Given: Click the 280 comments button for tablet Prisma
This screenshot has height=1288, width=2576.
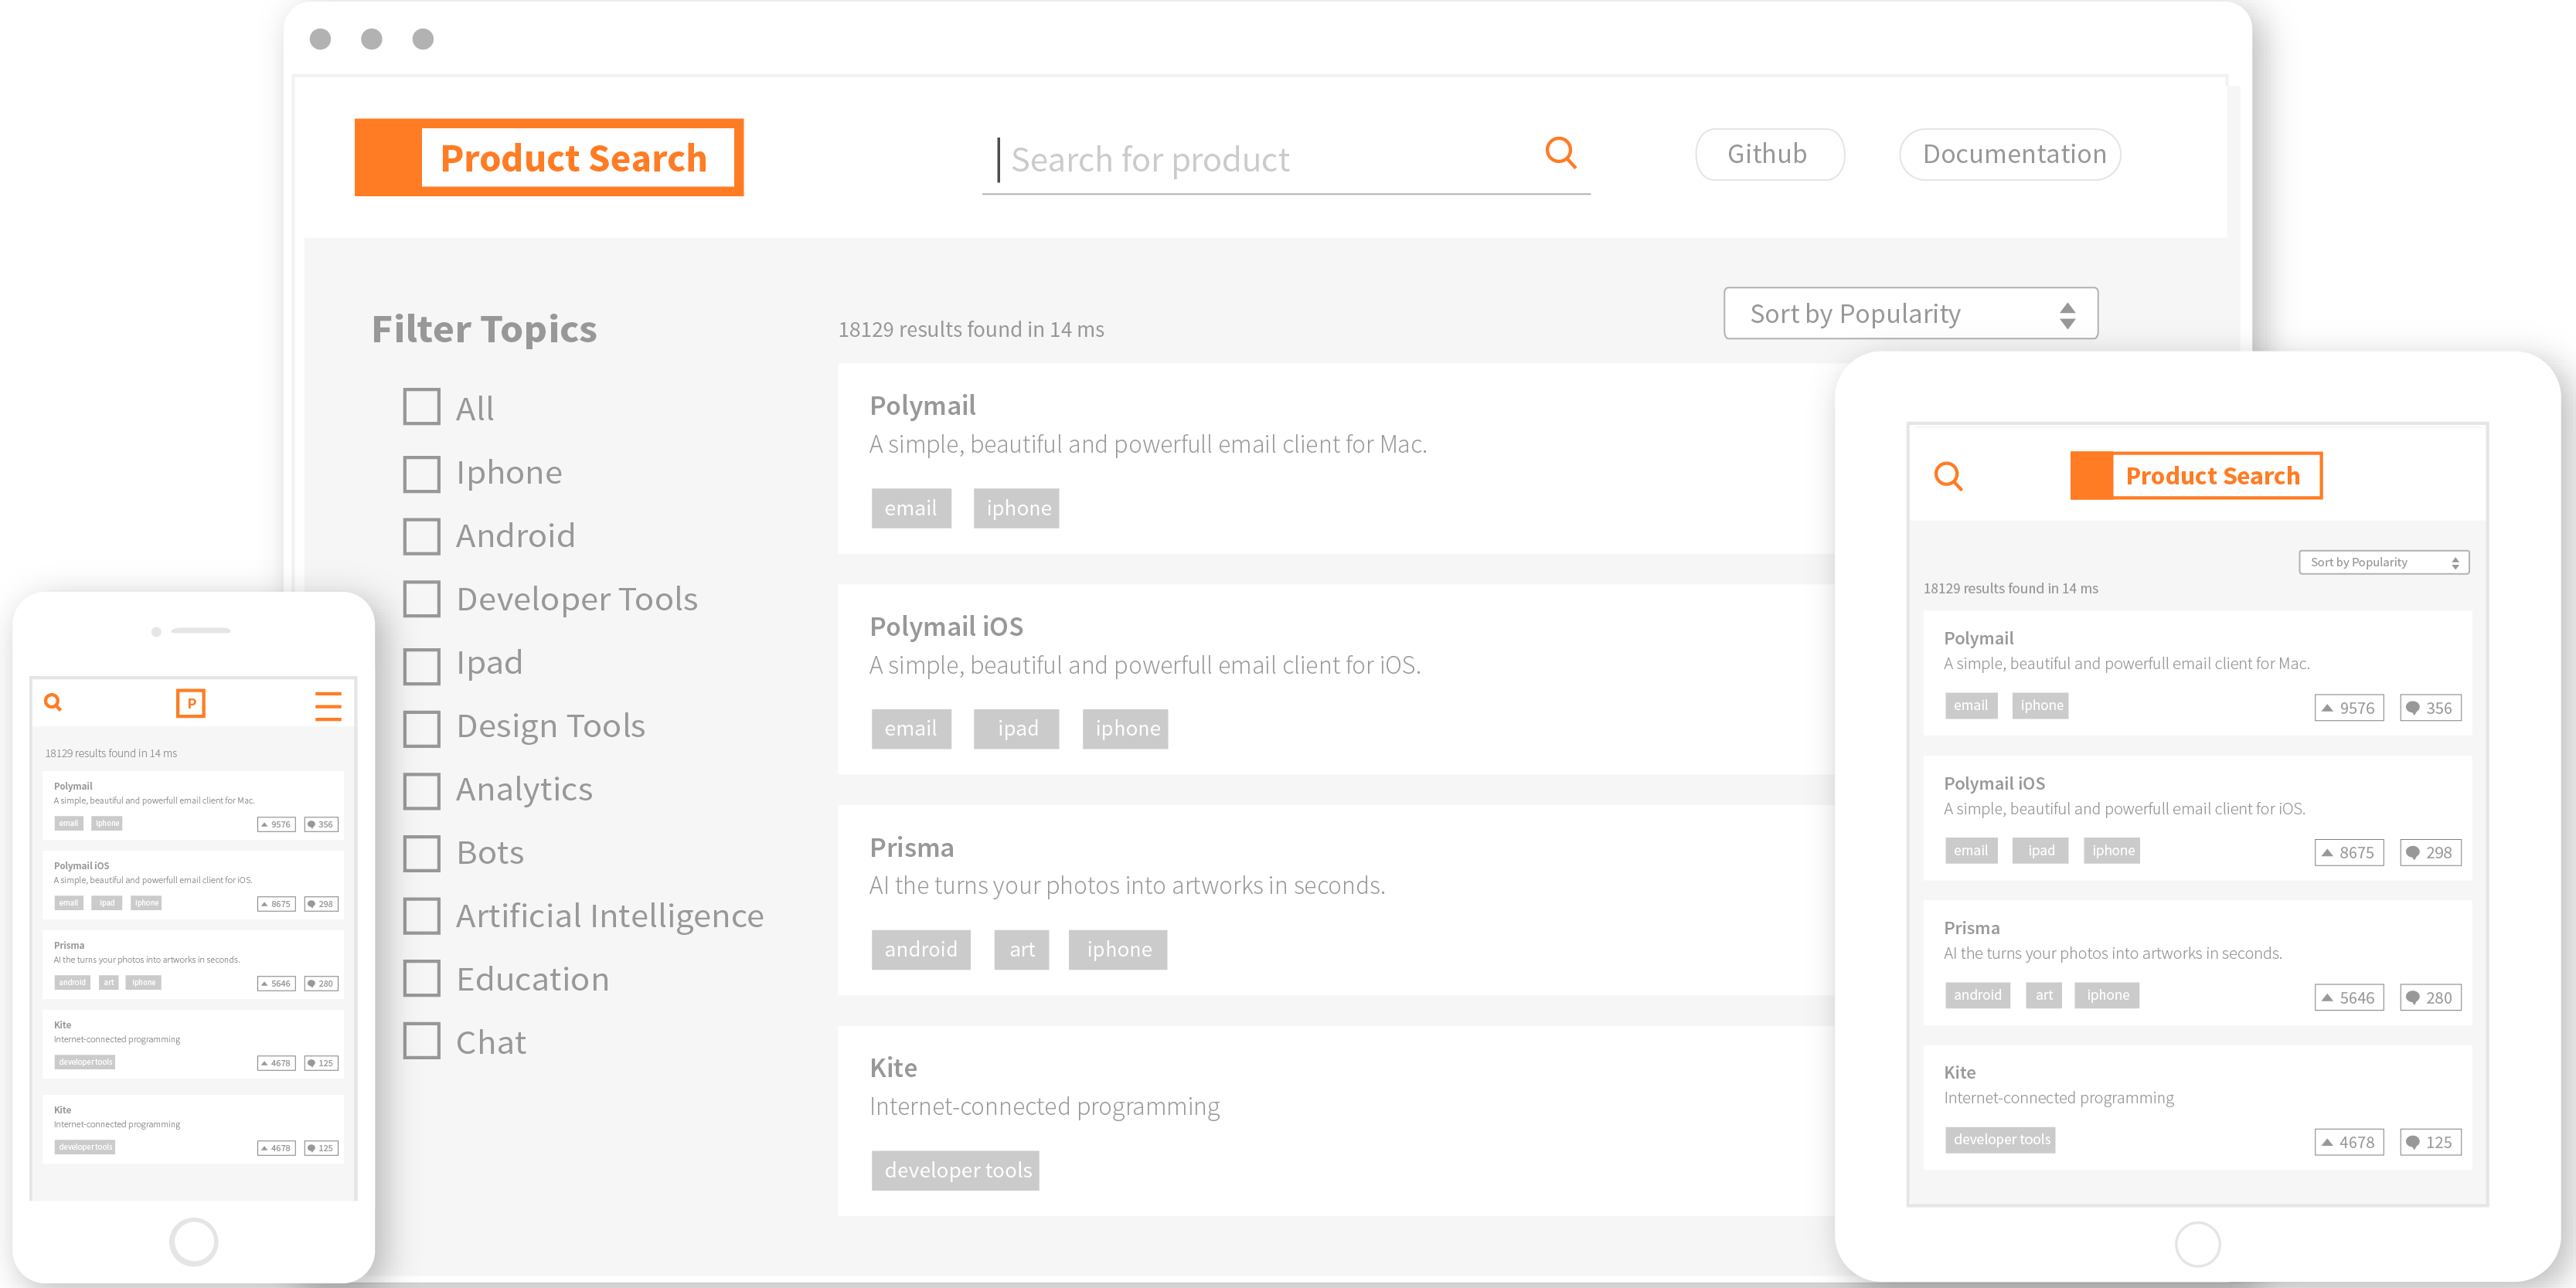Looking at the screenshot, I should click(x=2430, y=997).
